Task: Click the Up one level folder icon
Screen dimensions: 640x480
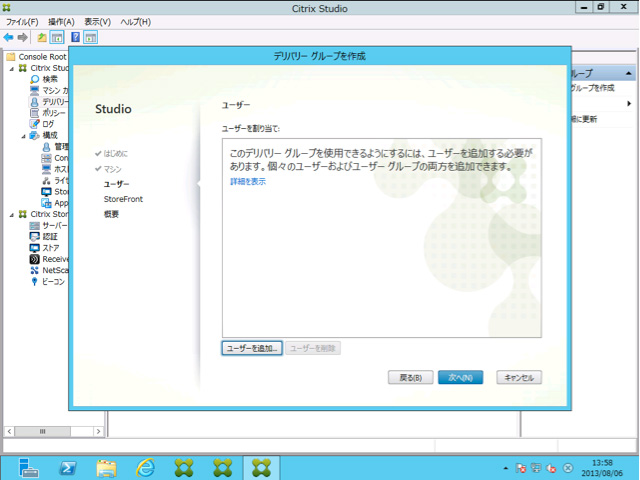Action: [42, 38]
